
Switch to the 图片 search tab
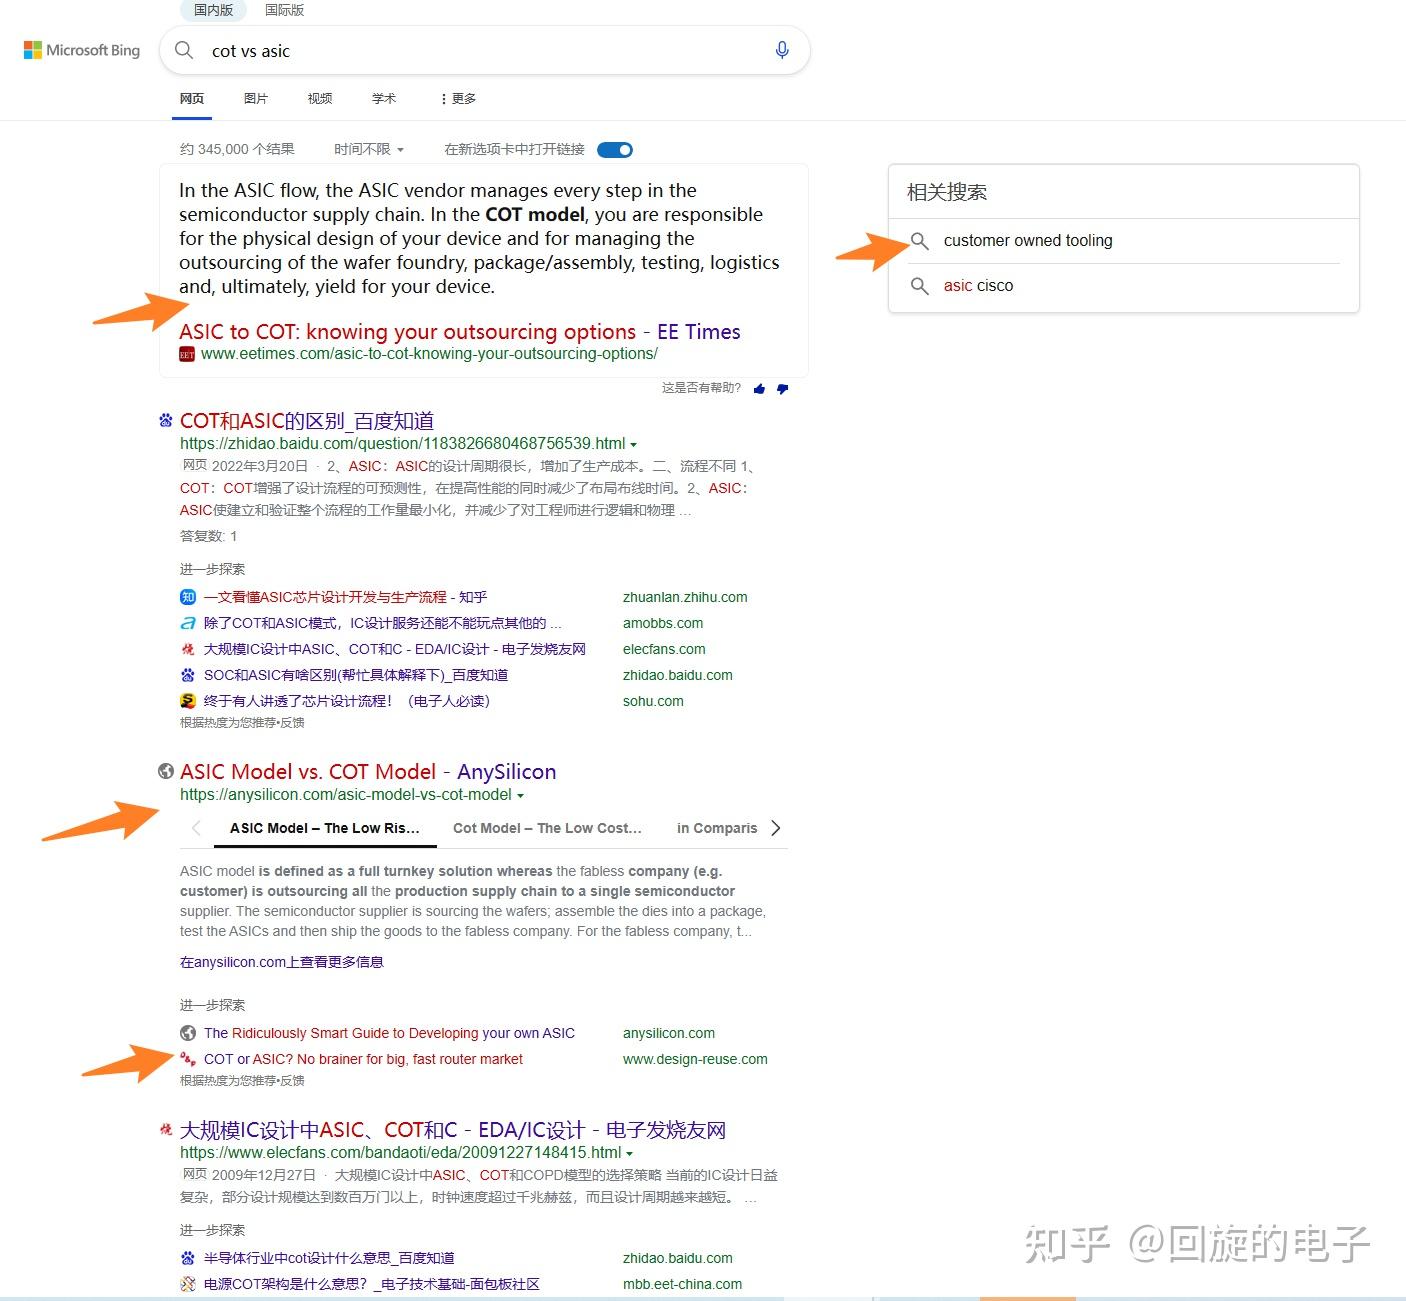(x=256, y=98)
